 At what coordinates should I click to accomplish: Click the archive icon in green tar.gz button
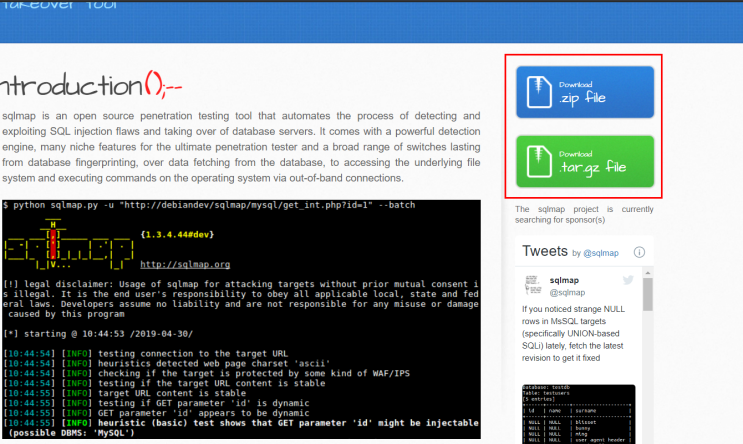click(x=539, y=162)
